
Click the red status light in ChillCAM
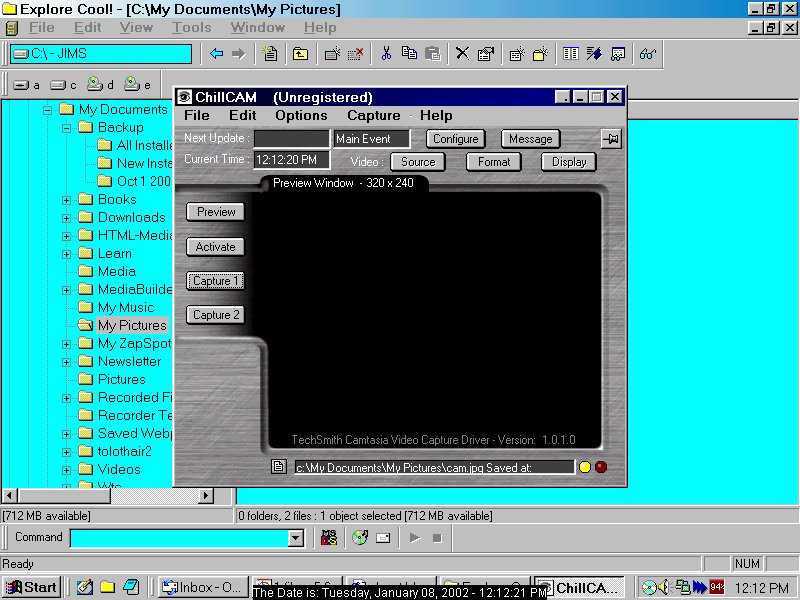coord(601,467)
